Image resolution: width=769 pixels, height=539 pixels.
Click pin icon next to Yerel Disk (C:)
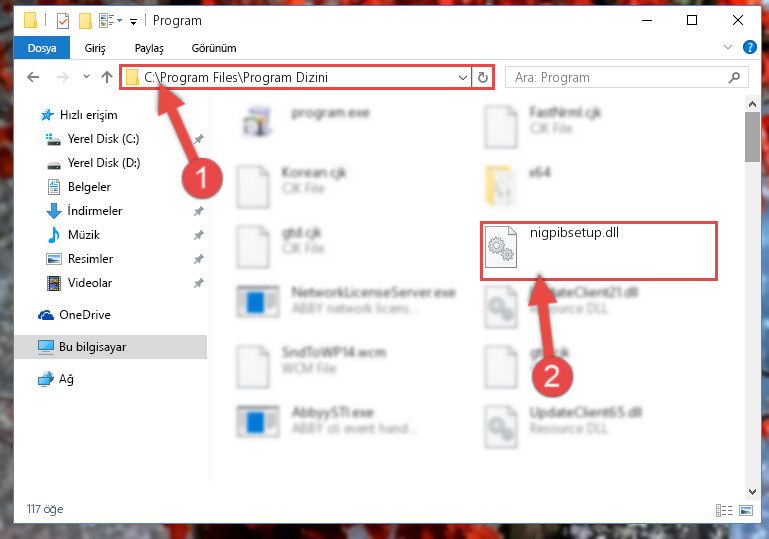198,139
